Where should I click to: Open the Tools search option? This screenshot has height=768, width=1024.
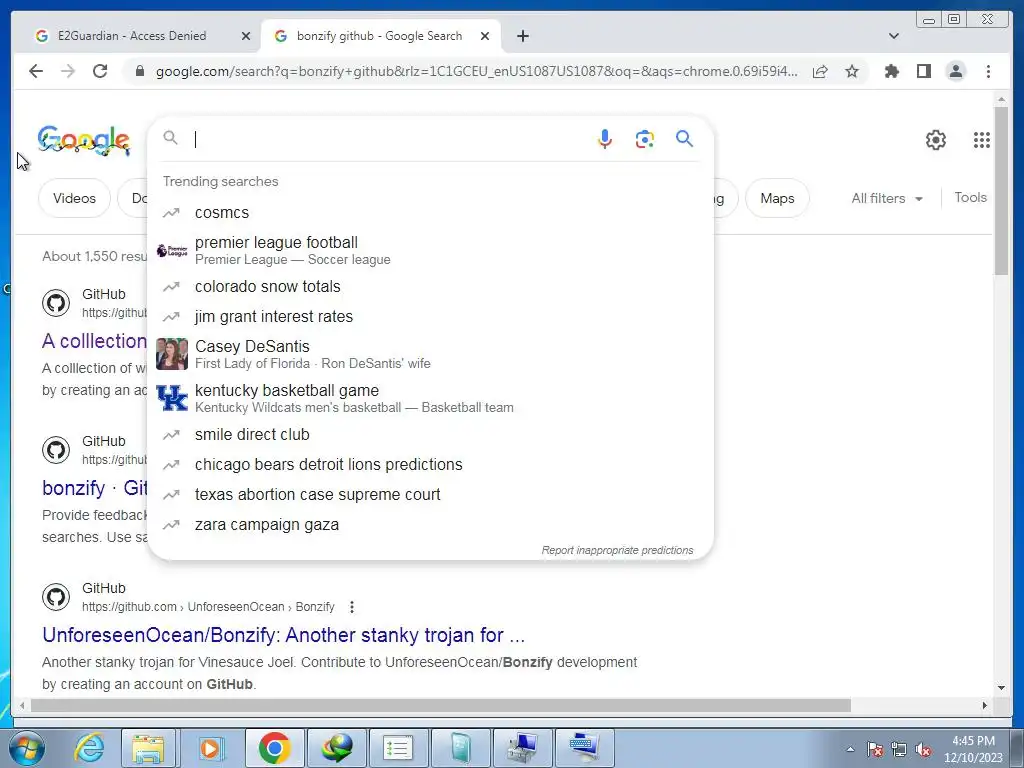pyautogui.click(x=970, y=197)
